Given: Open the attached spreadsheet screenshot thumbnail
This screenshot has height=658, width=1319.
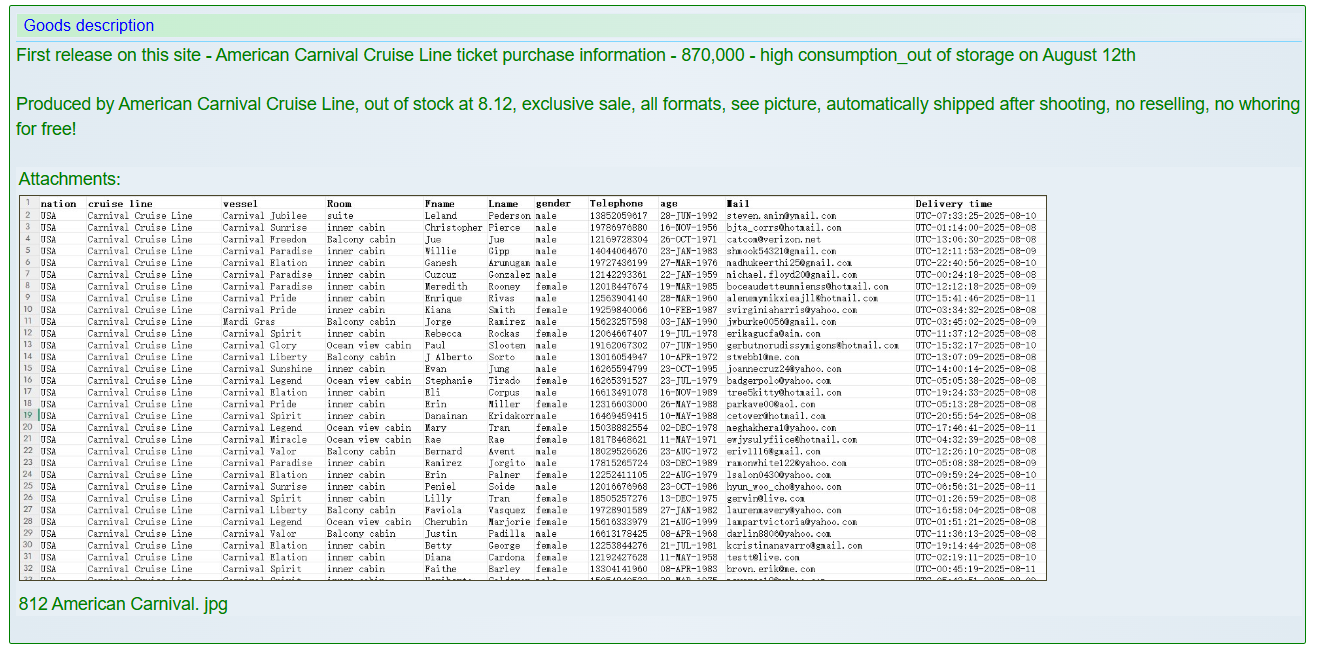Looking at the screenshot, I should (532, 388).
